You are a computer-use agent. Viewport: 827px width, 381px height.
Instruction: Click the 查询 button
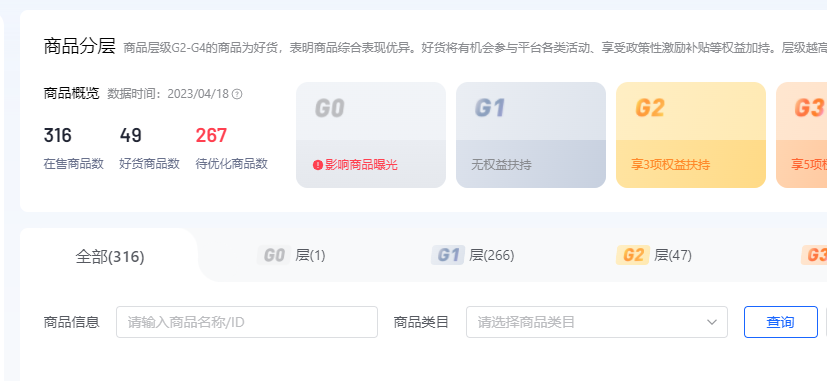781,322
